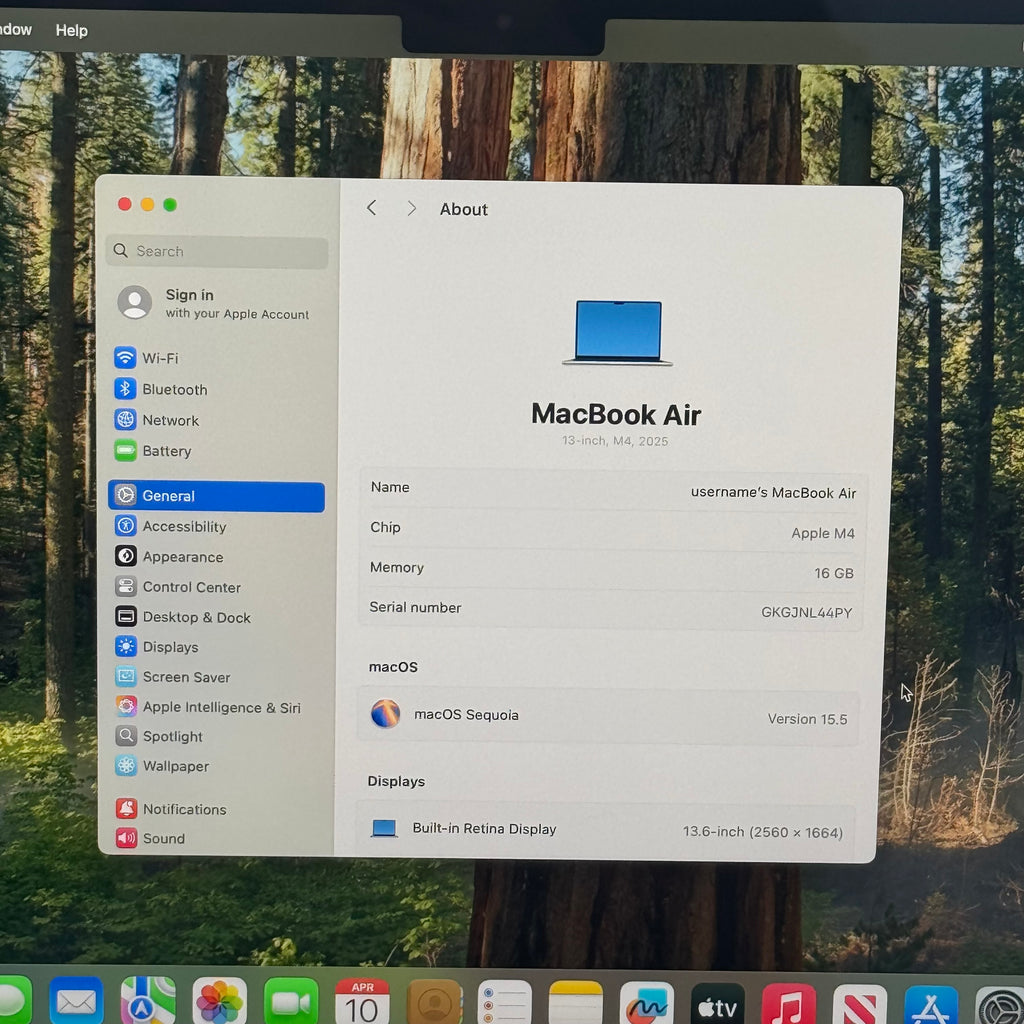
Task: Launch Music from the Dock
Action: pyautogui.click(x=789, y=1006)
